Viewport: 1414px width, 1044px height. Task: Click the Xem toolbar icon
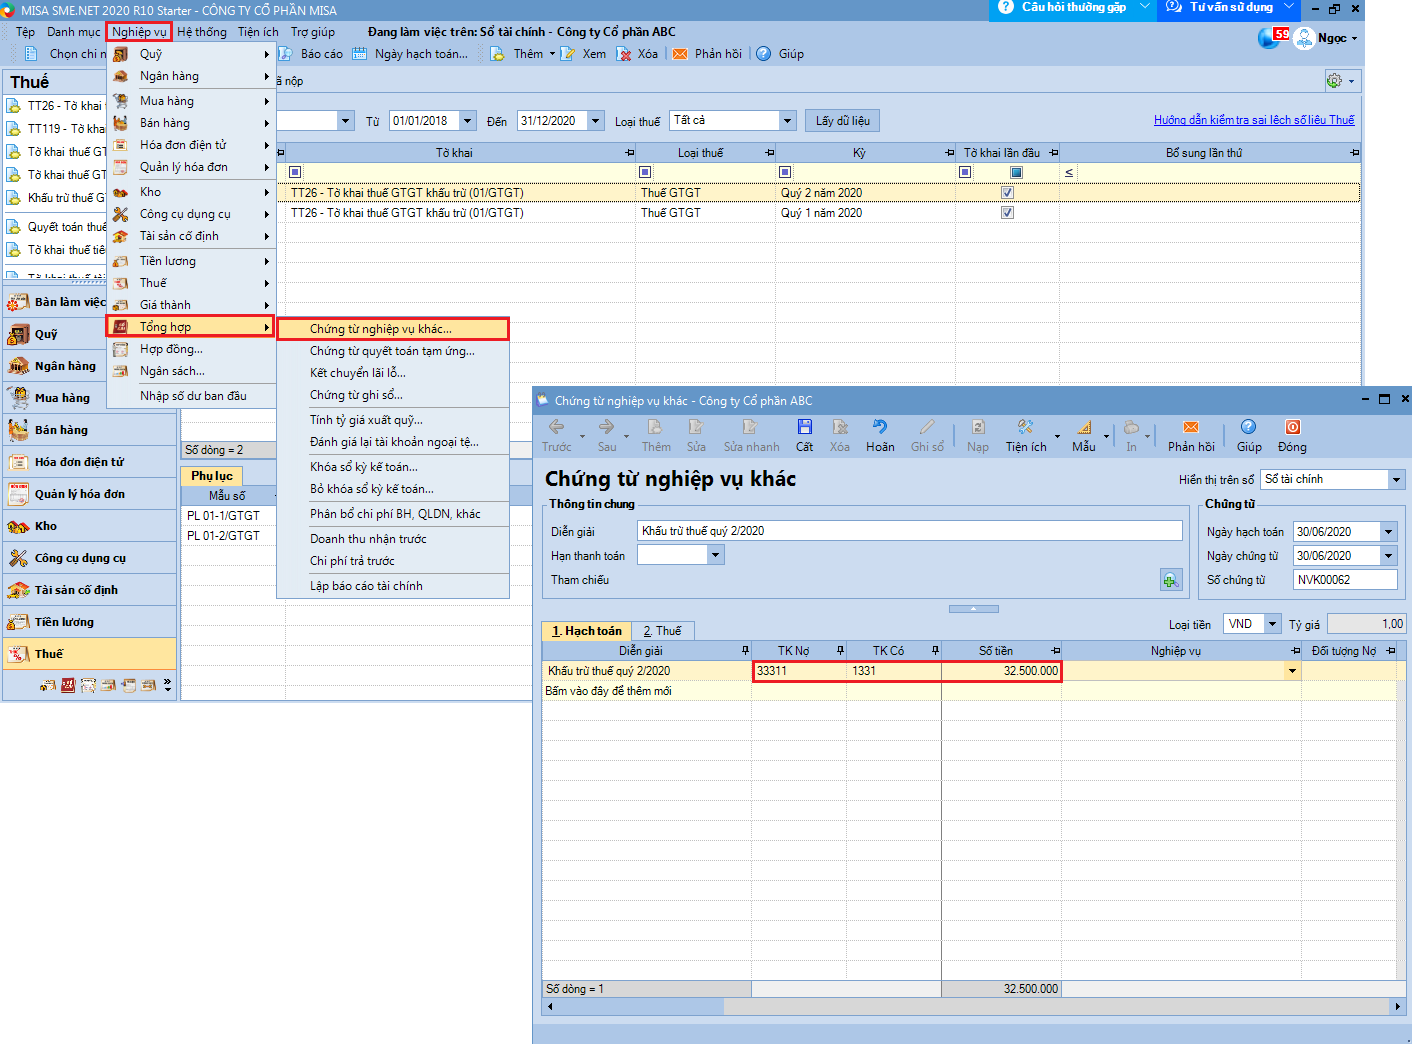[568, 54]
